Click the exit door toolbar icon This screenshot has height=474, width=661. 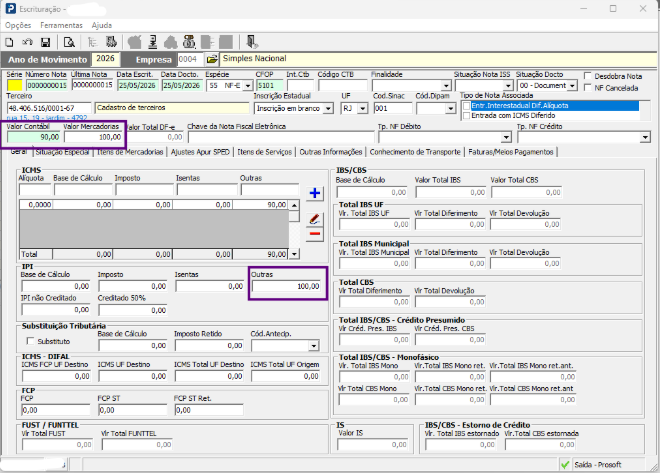click(252, 42)
